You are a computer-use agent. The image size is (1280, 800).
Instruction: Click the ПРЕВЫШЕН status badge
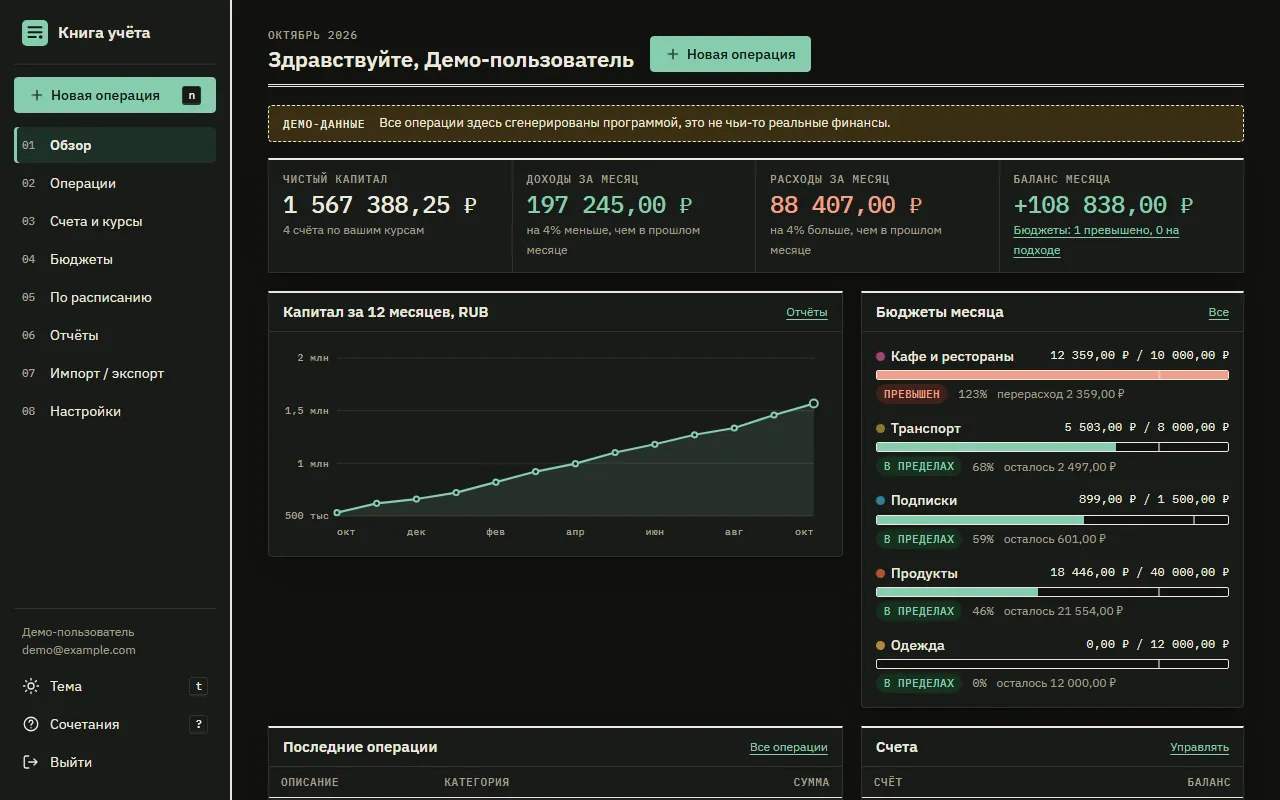click(912, 394)
